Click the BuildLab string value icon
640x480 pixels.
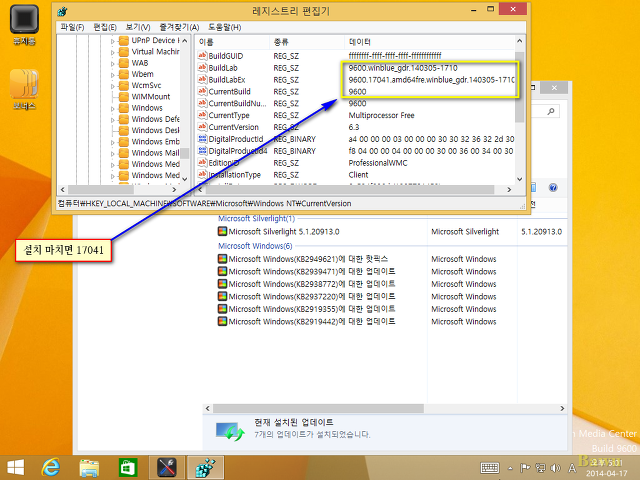coord(202,67)
